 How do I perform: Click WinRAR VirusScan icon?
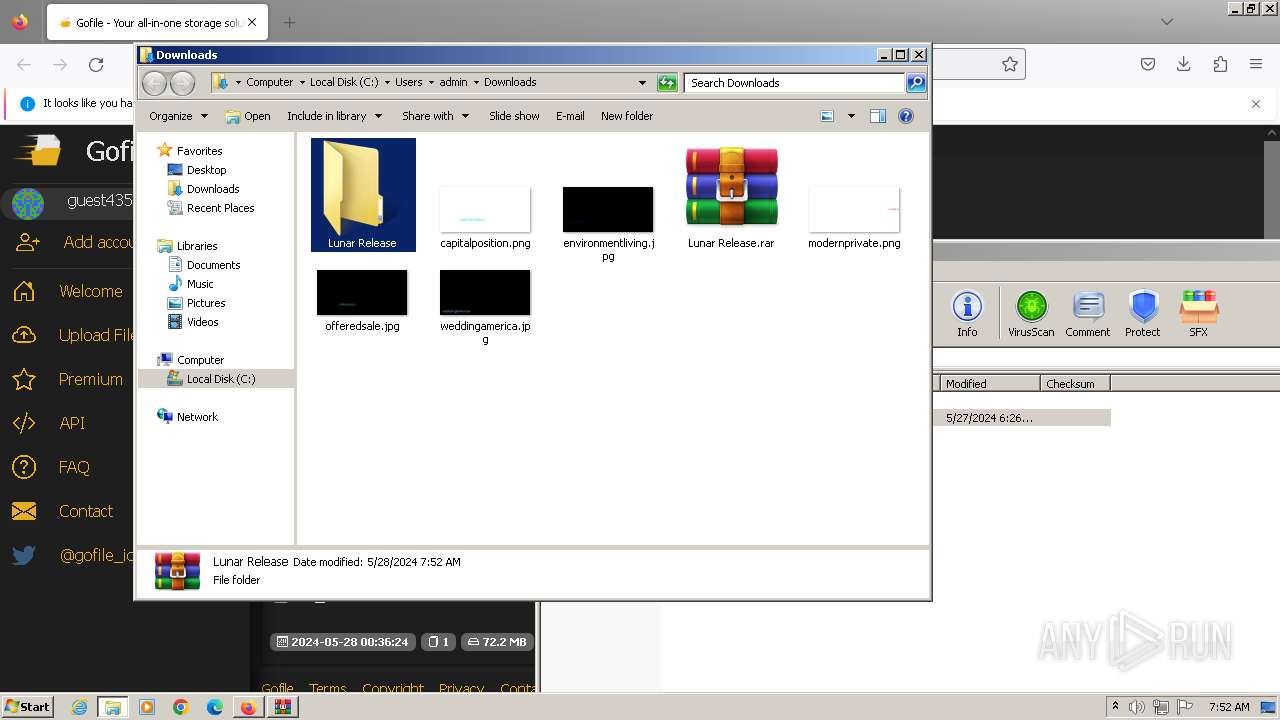point(1031,314)
